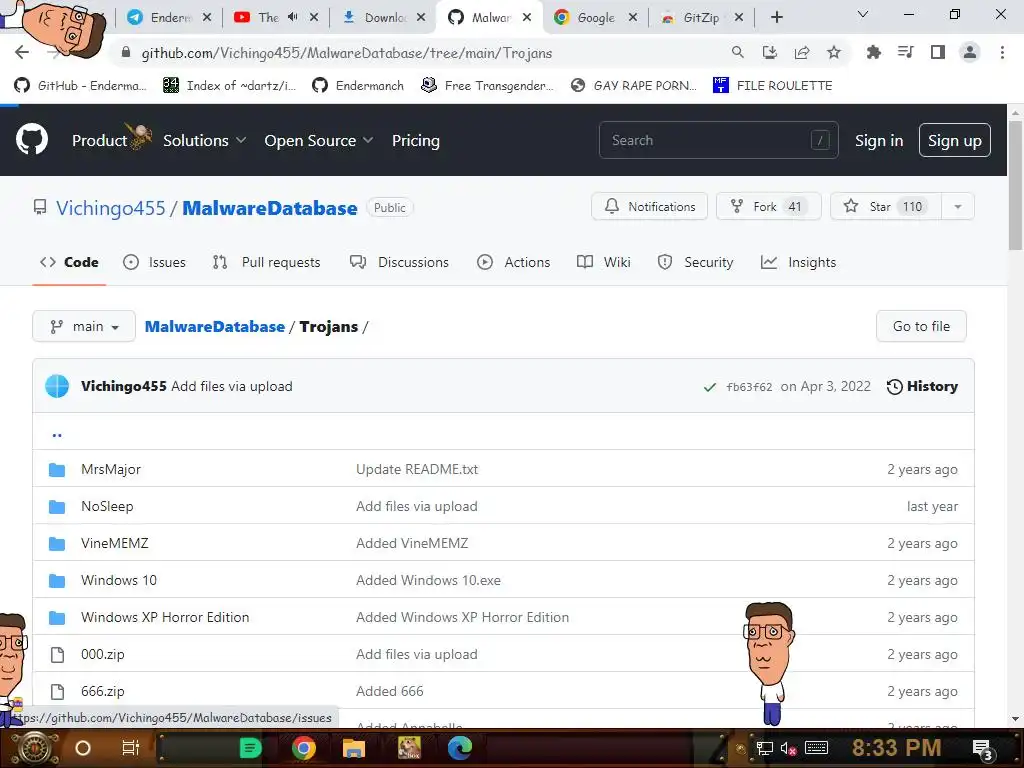Image resolution: width=1024 pixels, height=768 pixels.
Task: Switch to the Pull requests tab
Action: (266, 262)
